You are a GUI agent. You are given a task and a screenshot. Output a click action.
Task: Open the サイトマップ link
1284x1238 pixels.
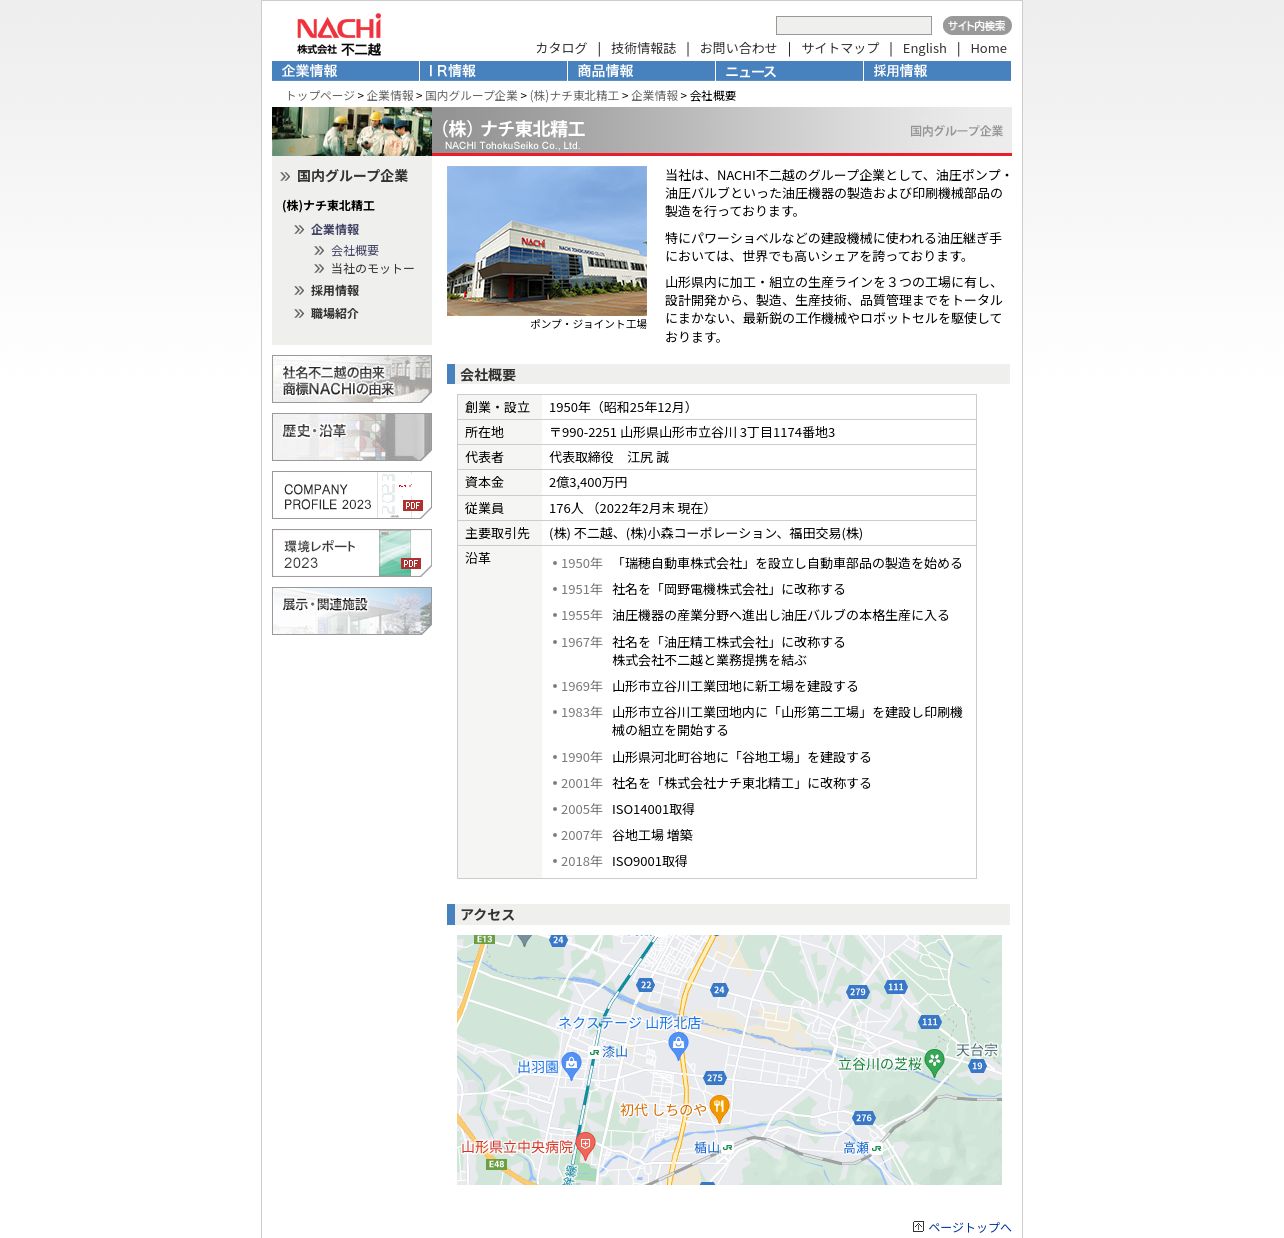coord(840,48)
